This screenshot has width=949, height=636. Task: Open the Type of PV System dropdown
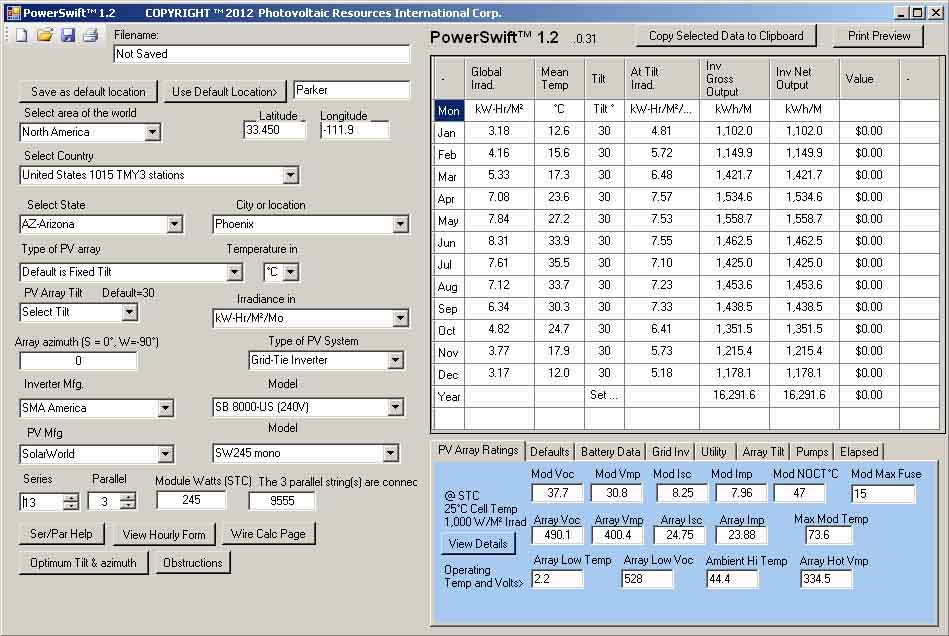pos(395,361)
